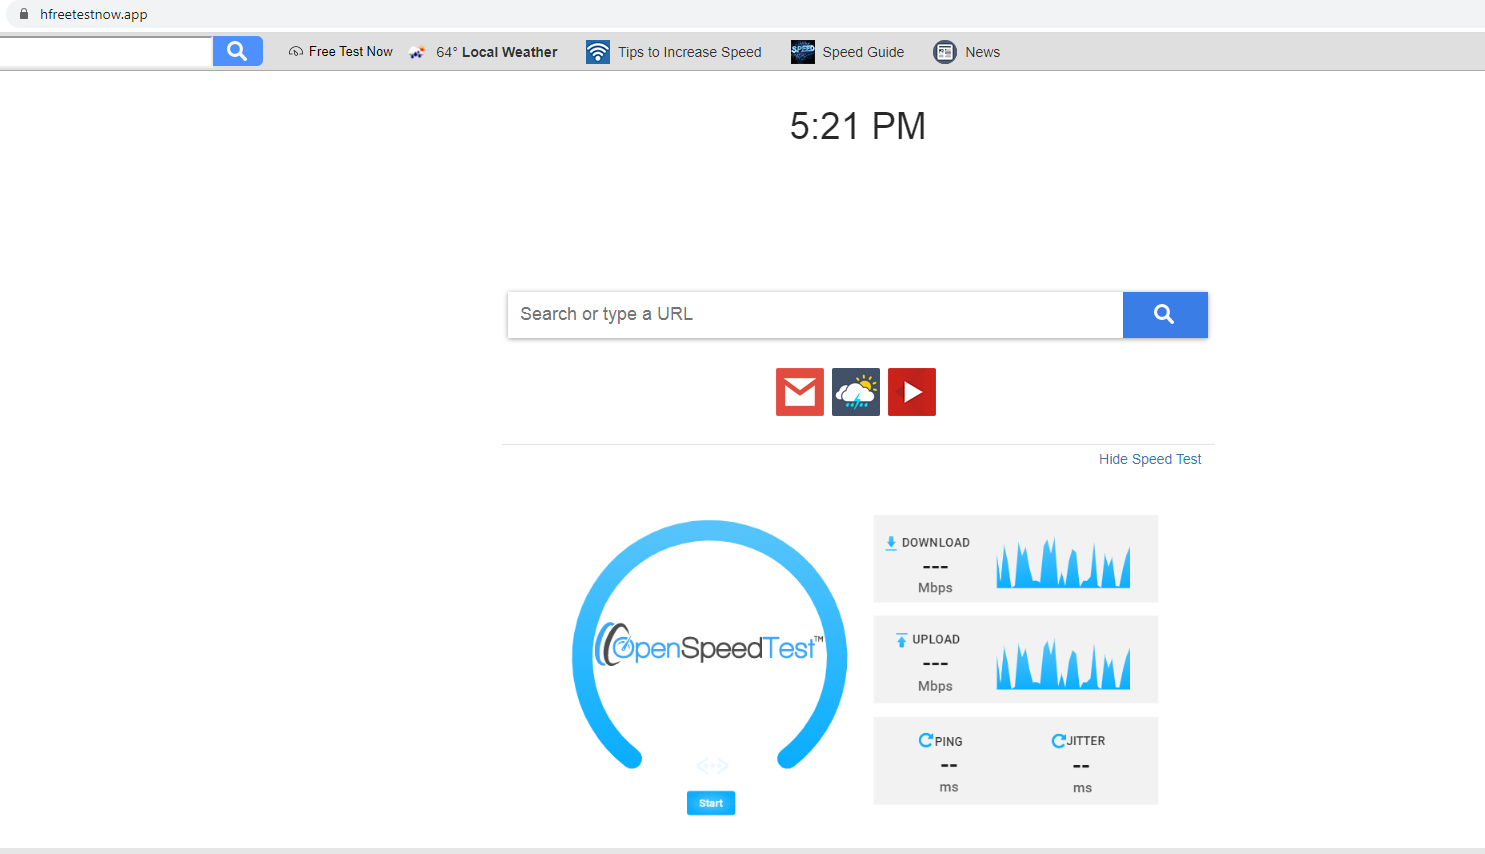
Task: Click the site lock icon in address bar
Action: 24,14
